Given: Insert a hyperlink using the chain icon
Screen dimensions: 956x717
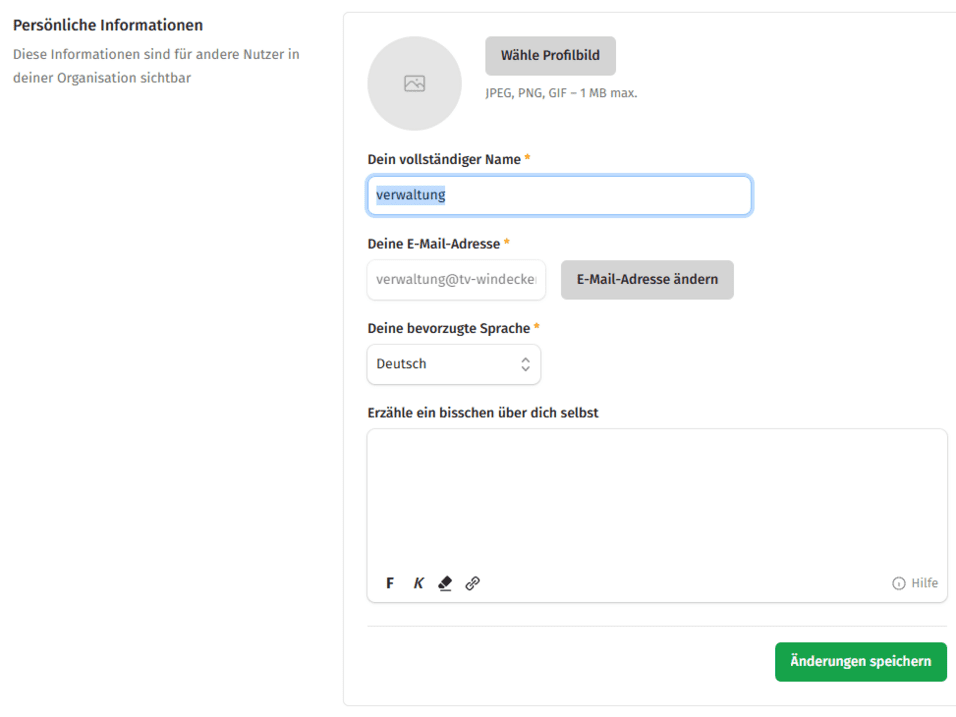Looking at the screenshot, I should [x=473, y=583].
